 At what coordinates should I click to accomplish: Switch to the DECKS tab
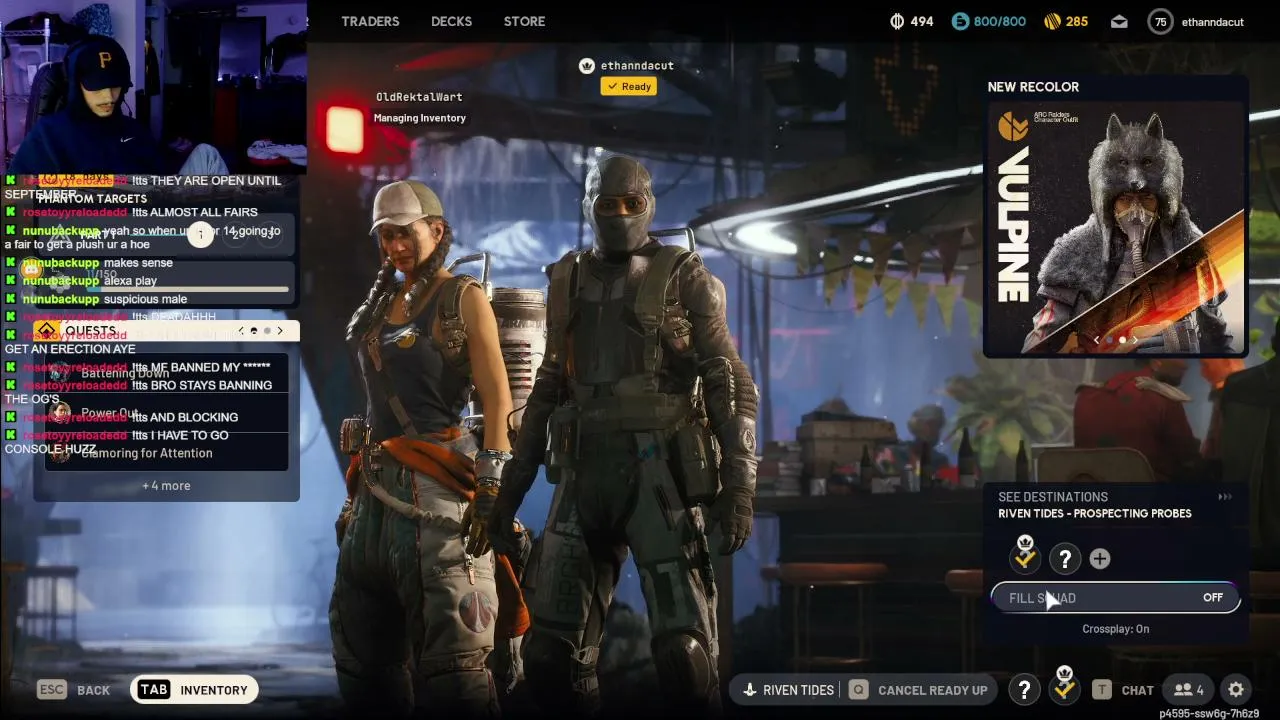451,21
